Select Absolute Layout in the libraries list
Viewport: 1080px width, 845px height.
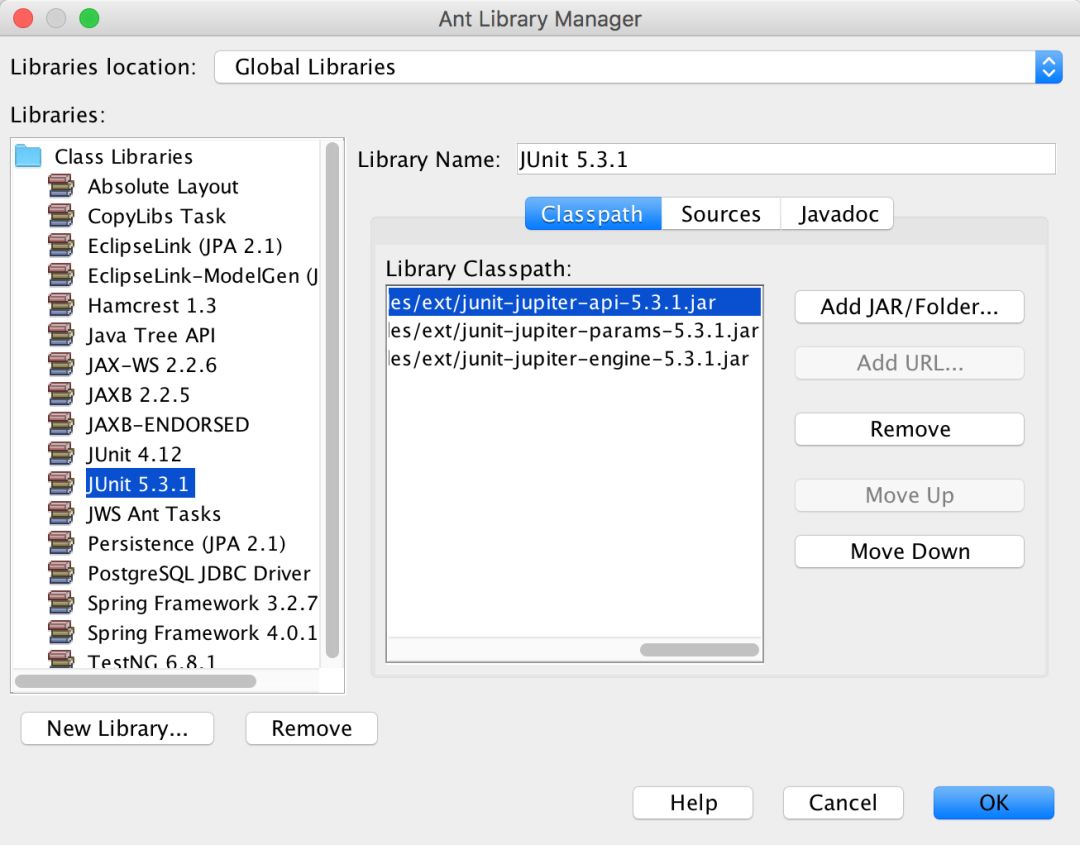pyautogui.click(x=163, y=187)
